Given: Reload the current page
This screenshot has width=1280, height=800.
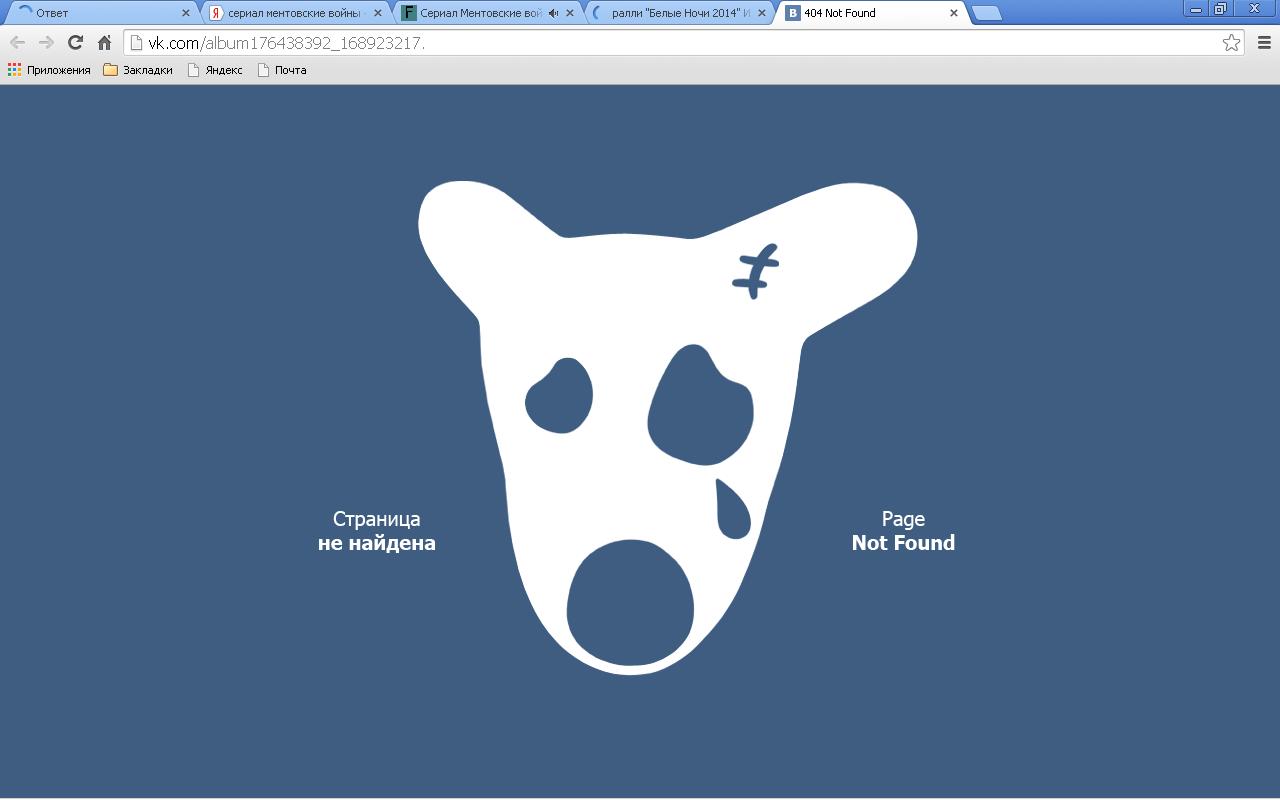Looking at the screenshot, I should 75,42.
